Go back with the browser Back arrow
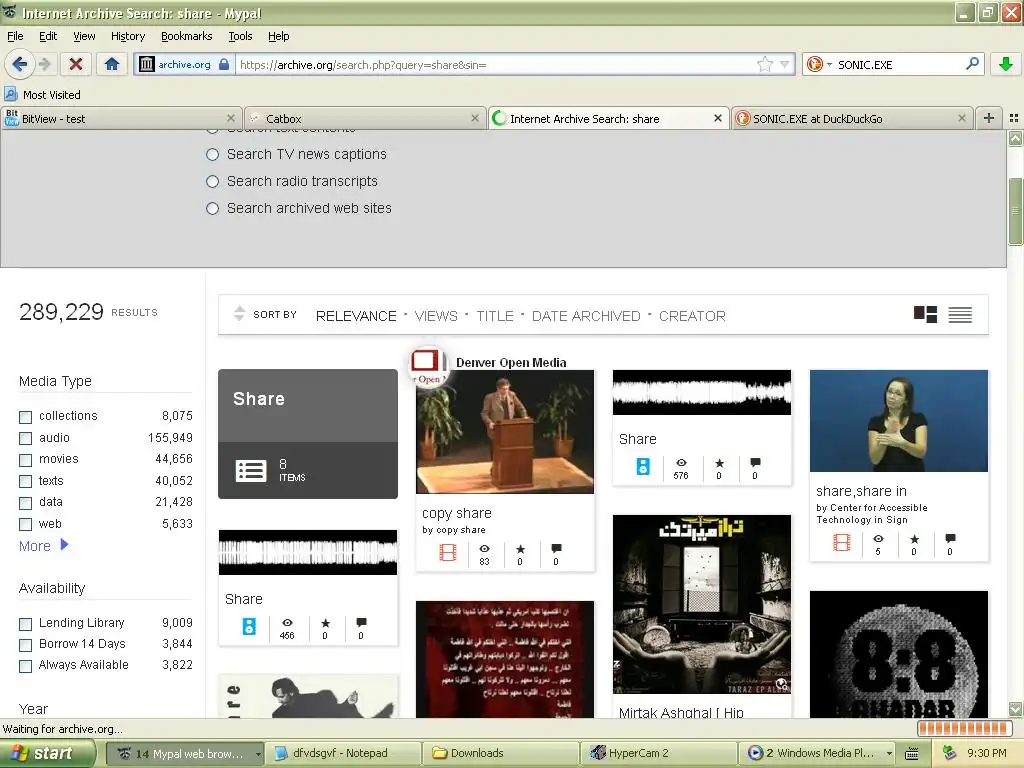Viewport: 1024px width, 768px height. coord(19,64)
